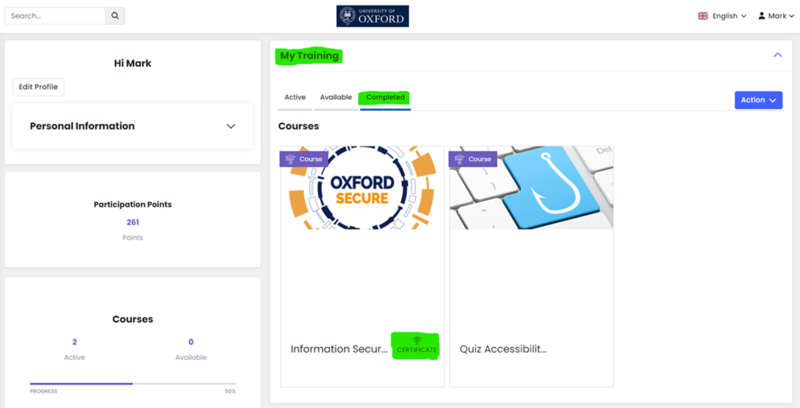This screenshot has height=408, width=800.
Task: Click the search magnifier button
Action: 115,16
